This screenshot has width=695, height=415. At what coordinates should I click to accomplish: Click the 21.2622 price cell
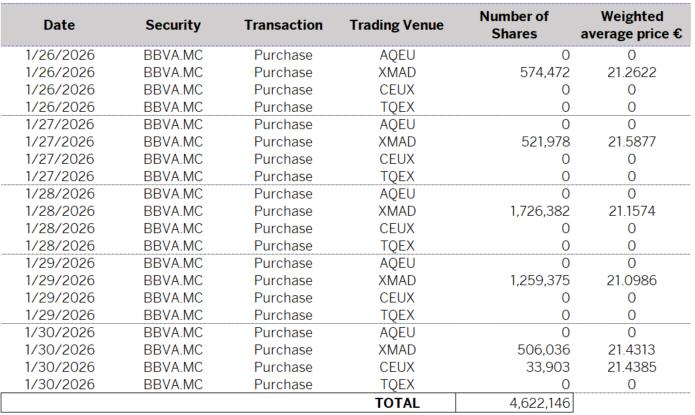tap(631, 73)
